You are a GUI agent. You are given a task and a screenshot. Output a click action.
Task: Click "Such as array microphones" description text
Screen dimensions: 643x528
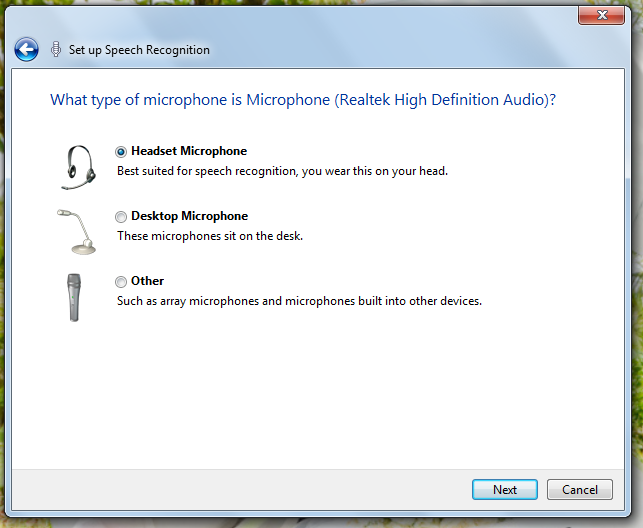[x=299, y=301]
